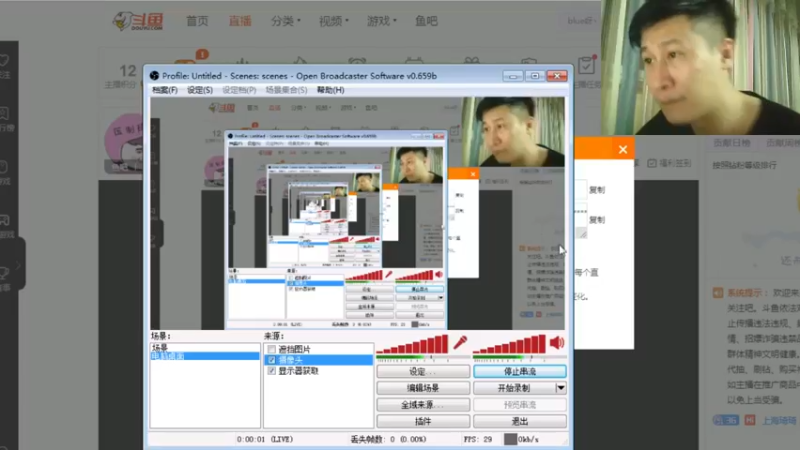This screenshot has width=800, height=450.
Task: Open the 设定(S) menu in OBS
Action: click(x=199, y=90)
